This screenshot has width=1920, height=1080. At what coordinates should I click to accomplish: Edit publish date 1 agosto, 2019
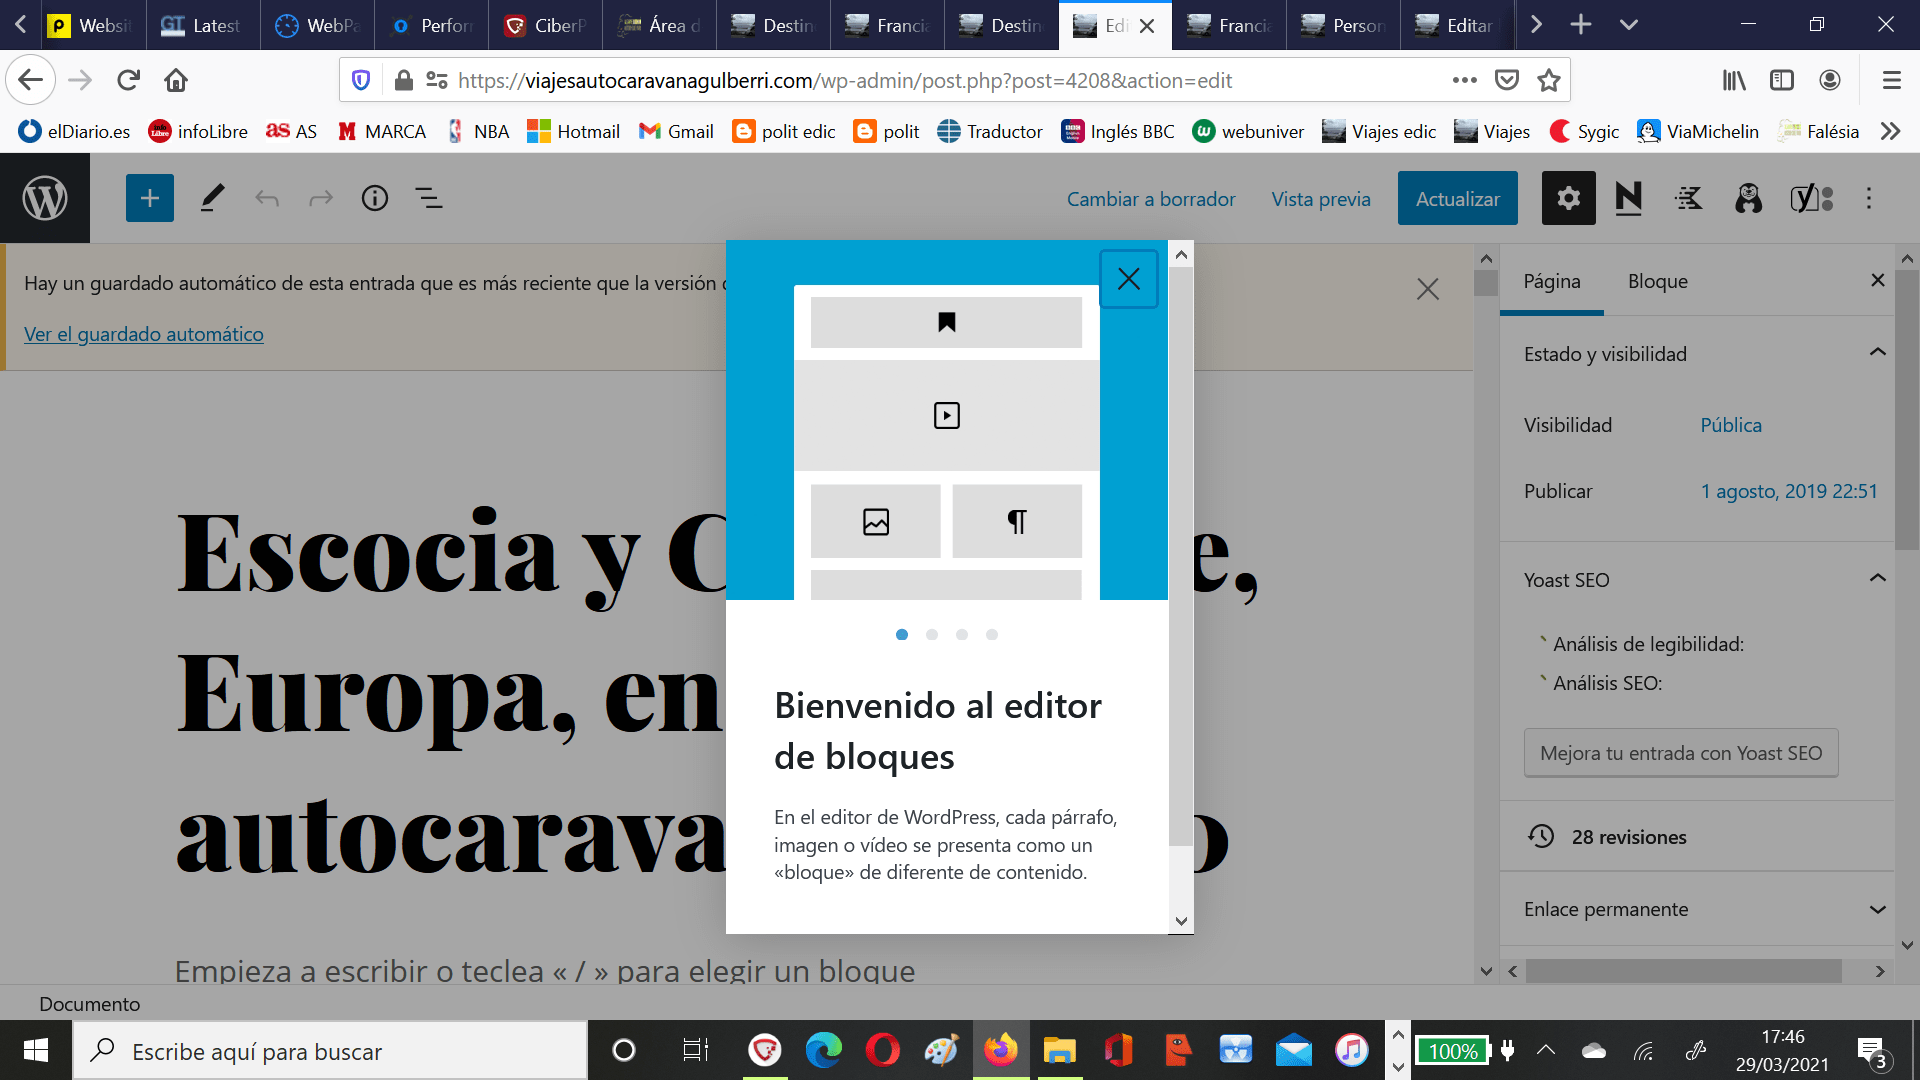[x=1789, y=491]
